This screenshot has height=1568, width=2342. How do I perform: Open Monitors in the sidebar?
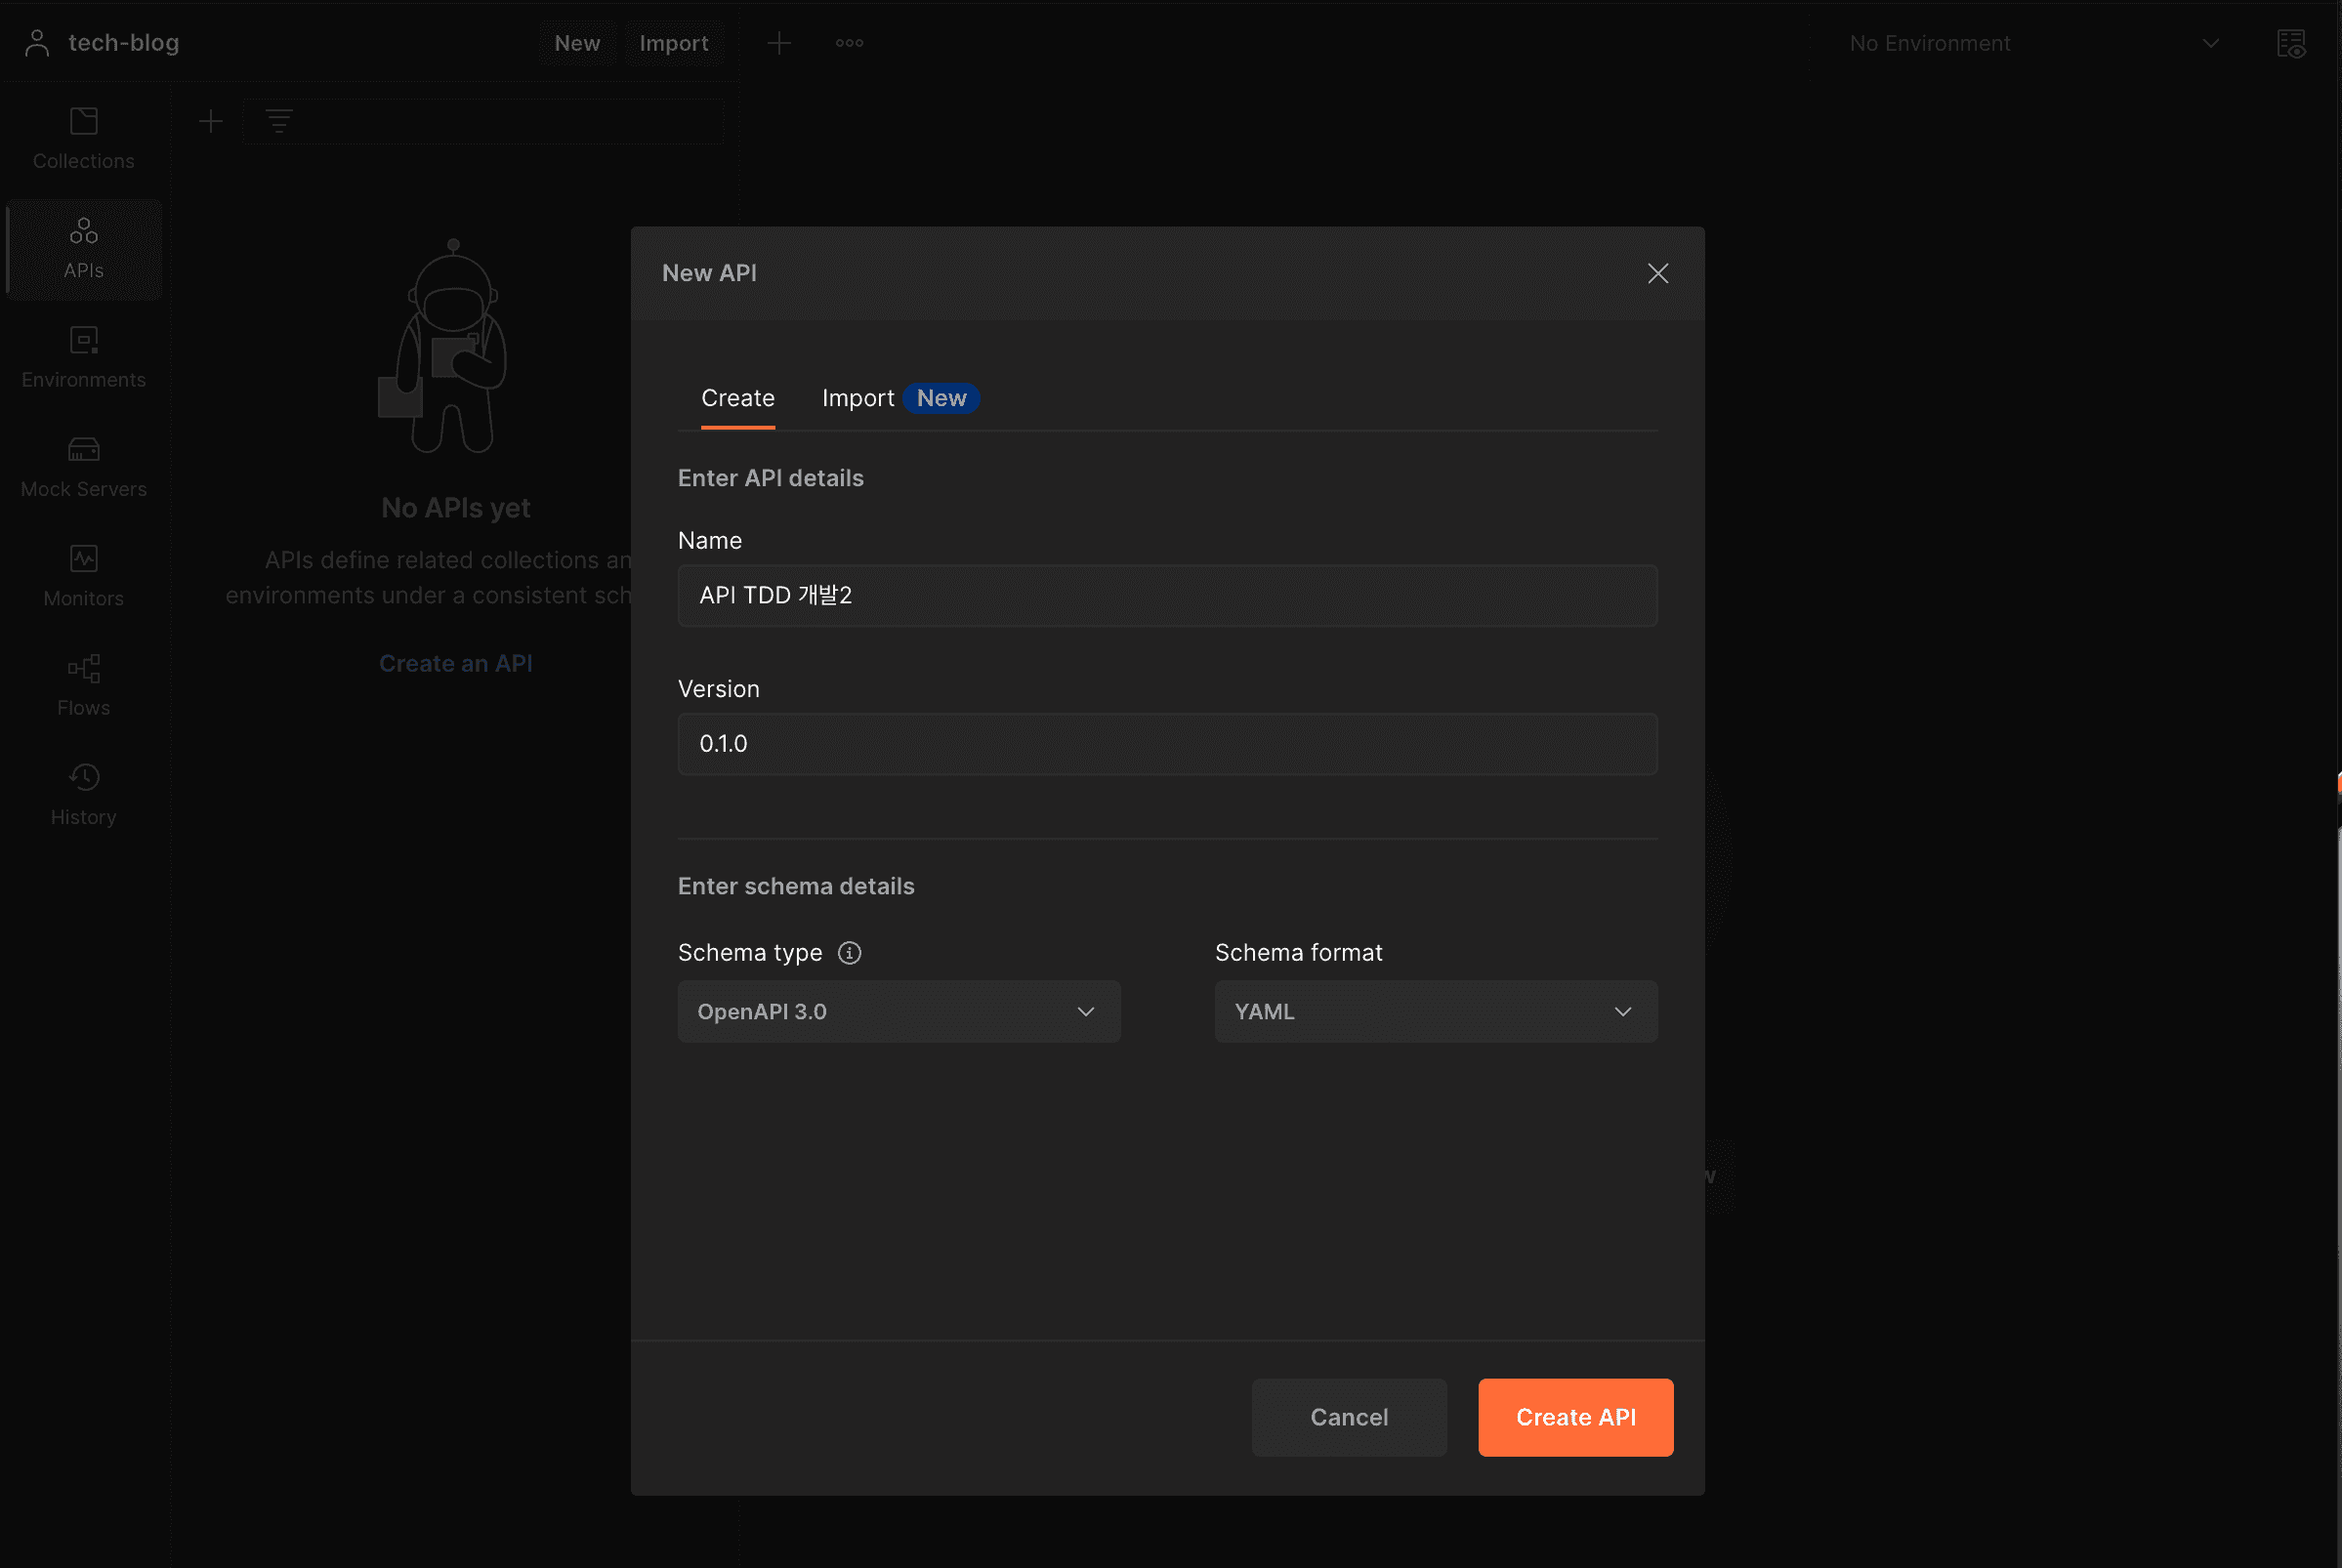83,576
